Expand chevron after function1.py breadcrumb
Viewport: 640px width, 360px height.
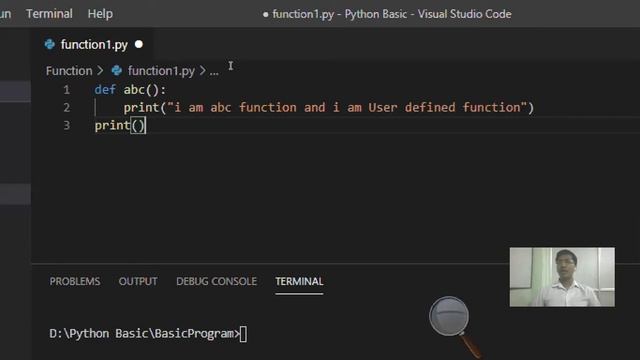tap(202, 71)
